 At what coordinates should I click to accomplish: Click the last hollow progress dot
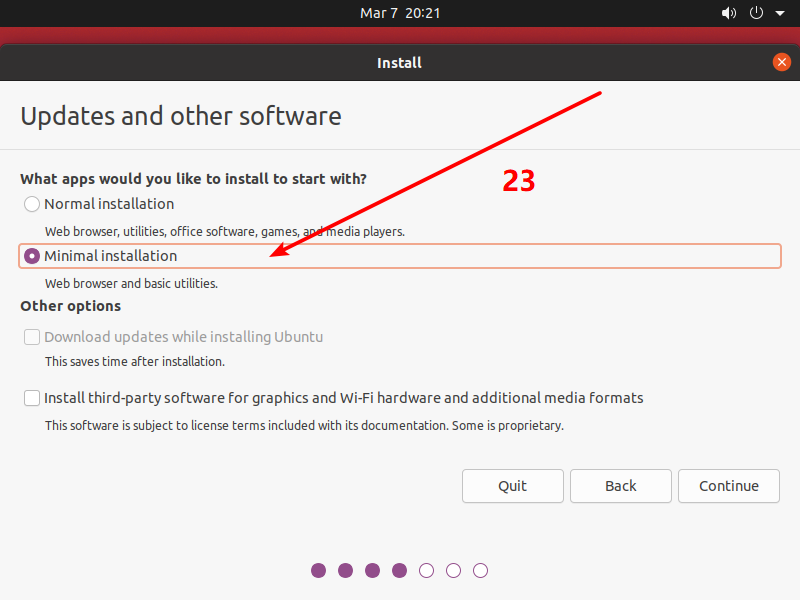(480, 570)
